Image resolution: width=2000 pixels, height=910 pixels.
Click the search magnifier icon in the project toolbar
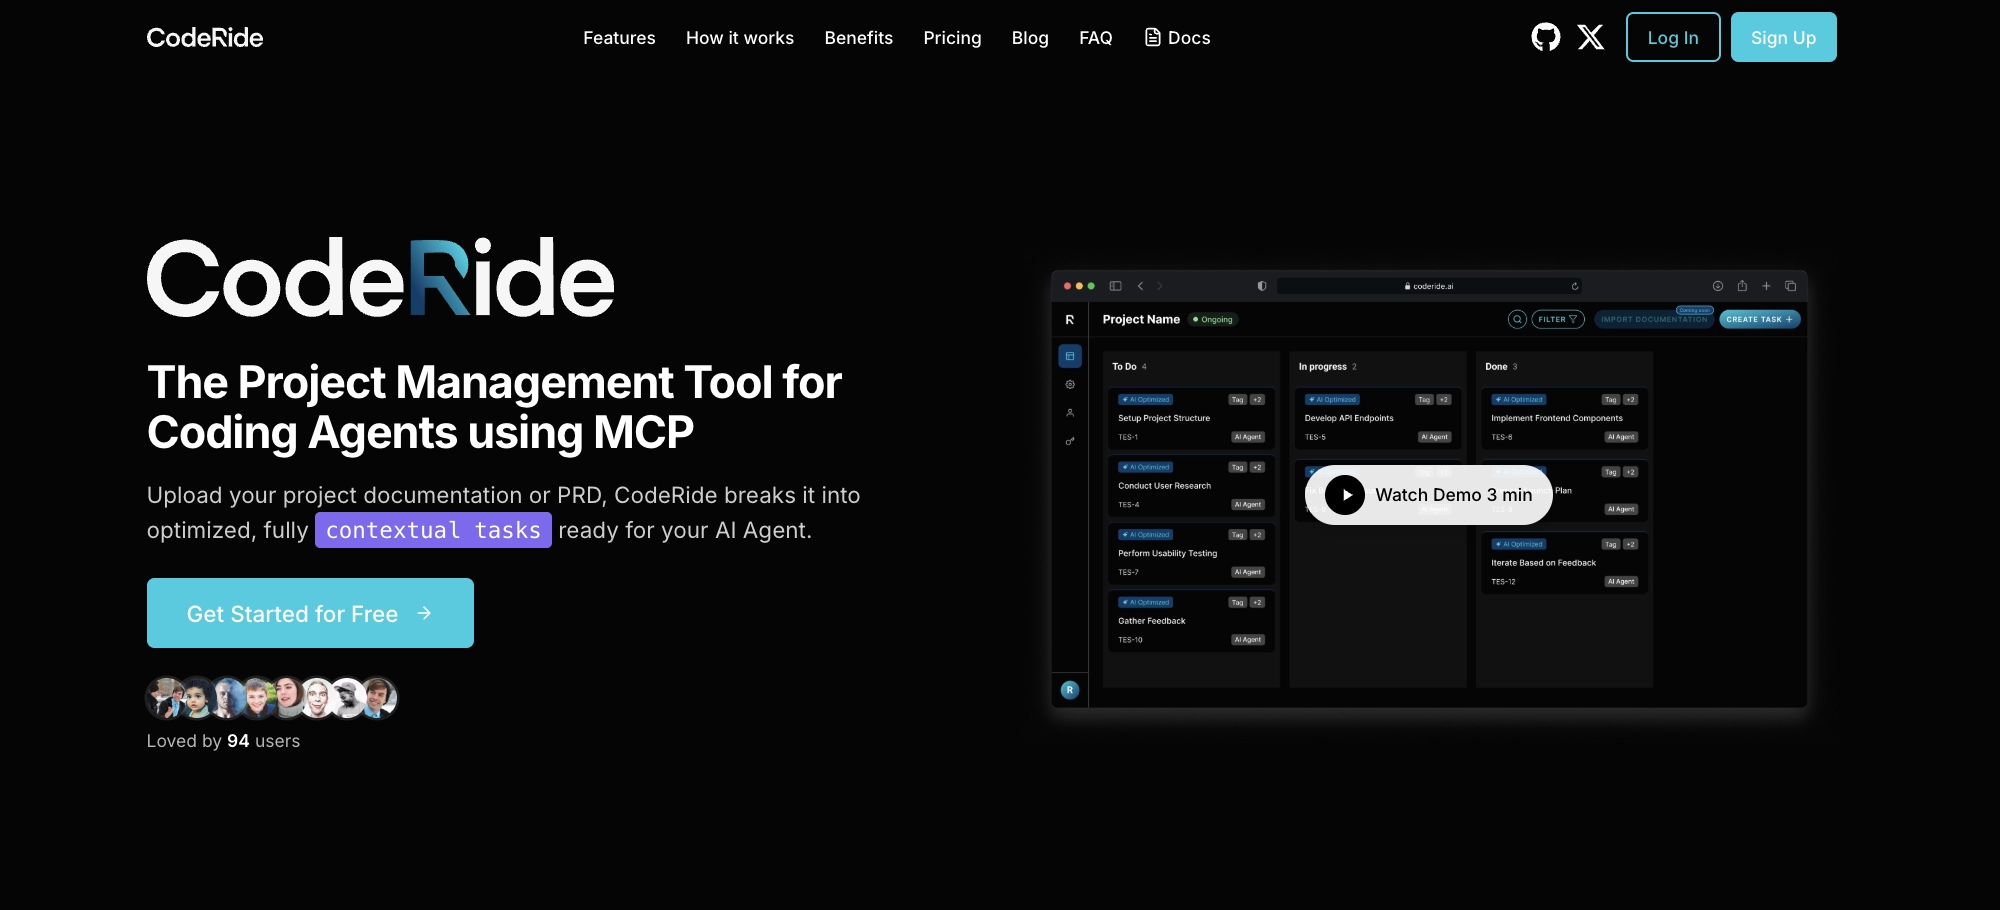point(1516,319)
